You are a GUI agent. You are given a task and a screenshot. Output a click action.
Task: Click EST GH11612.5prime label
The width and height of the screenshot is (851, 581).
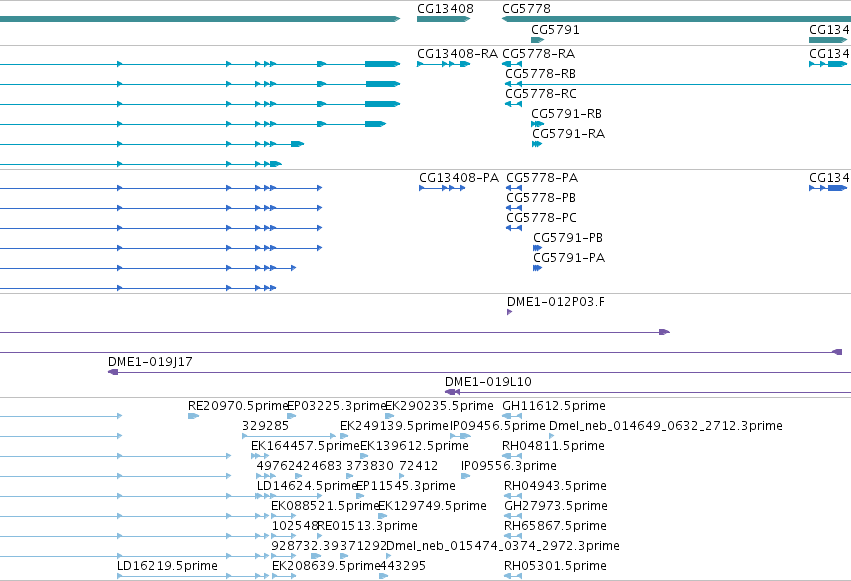point(554,406)
